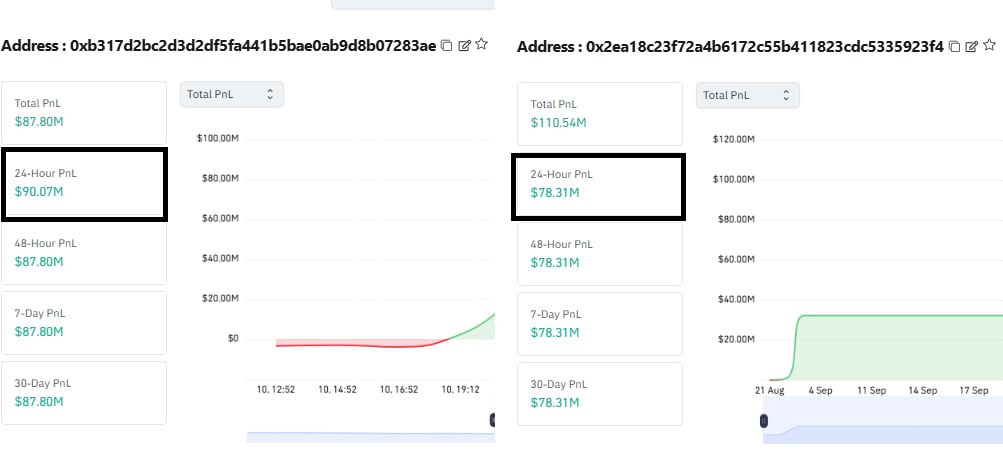
Task: Show the right 30-Day PnL card
Action: [x=598, y=394]
